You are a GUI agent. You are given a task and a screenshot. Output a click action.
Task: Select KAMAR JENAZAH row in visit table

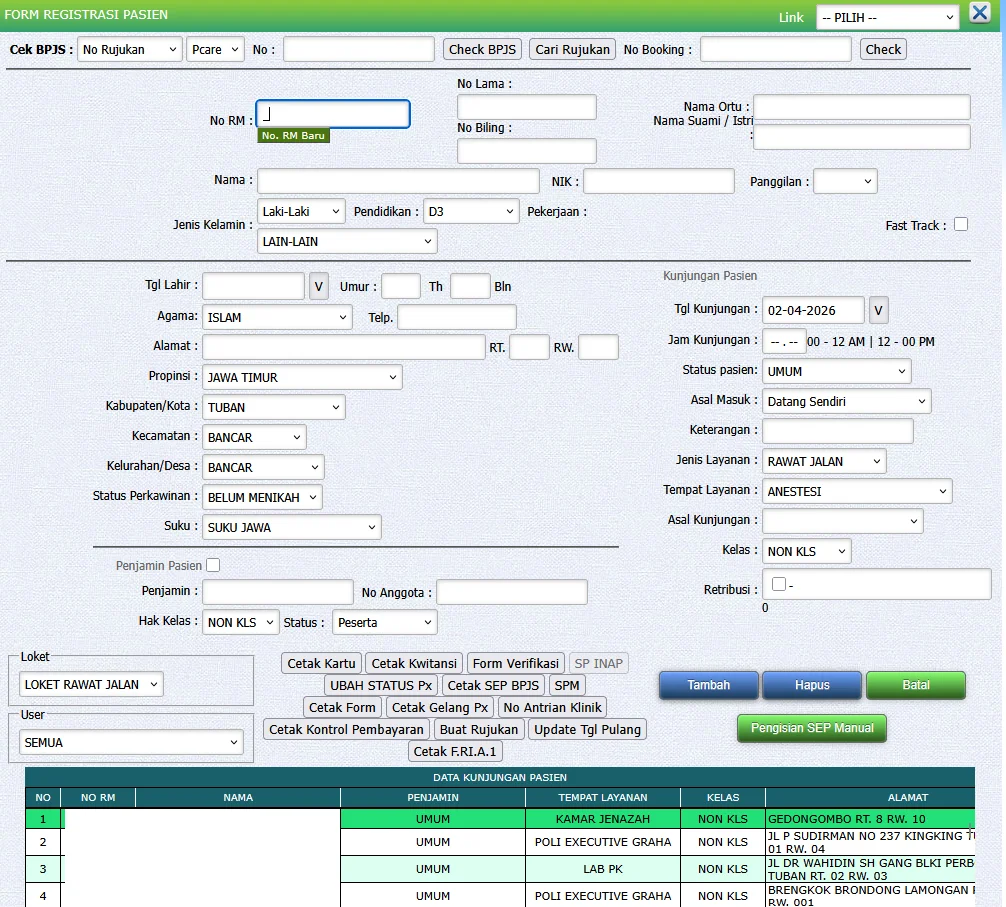[500, 818]
